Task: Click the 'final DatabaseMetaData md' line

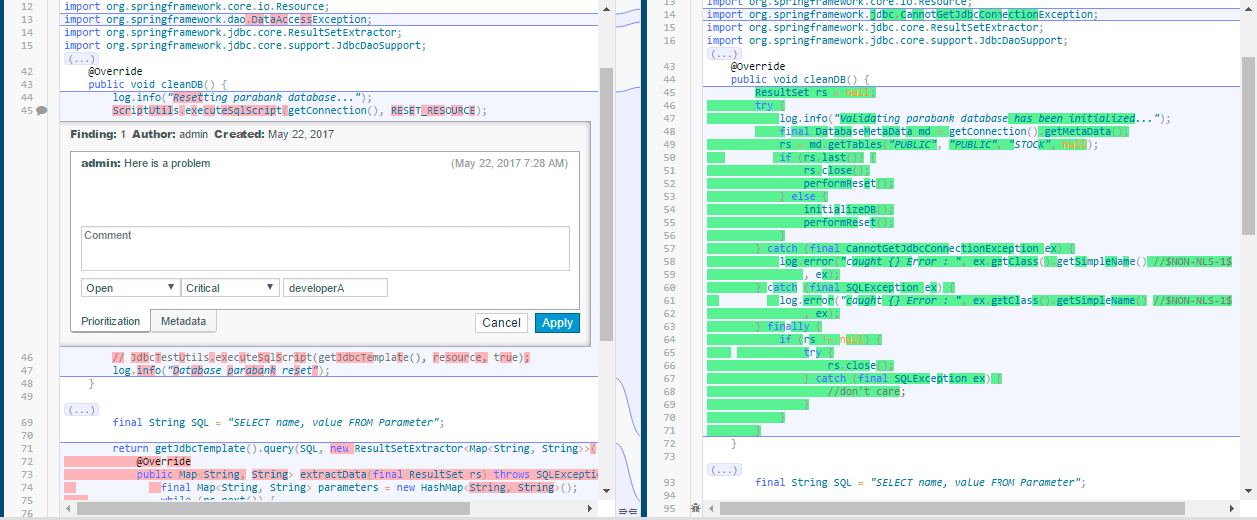Action: pyautogui.click(x=953, y=131)
